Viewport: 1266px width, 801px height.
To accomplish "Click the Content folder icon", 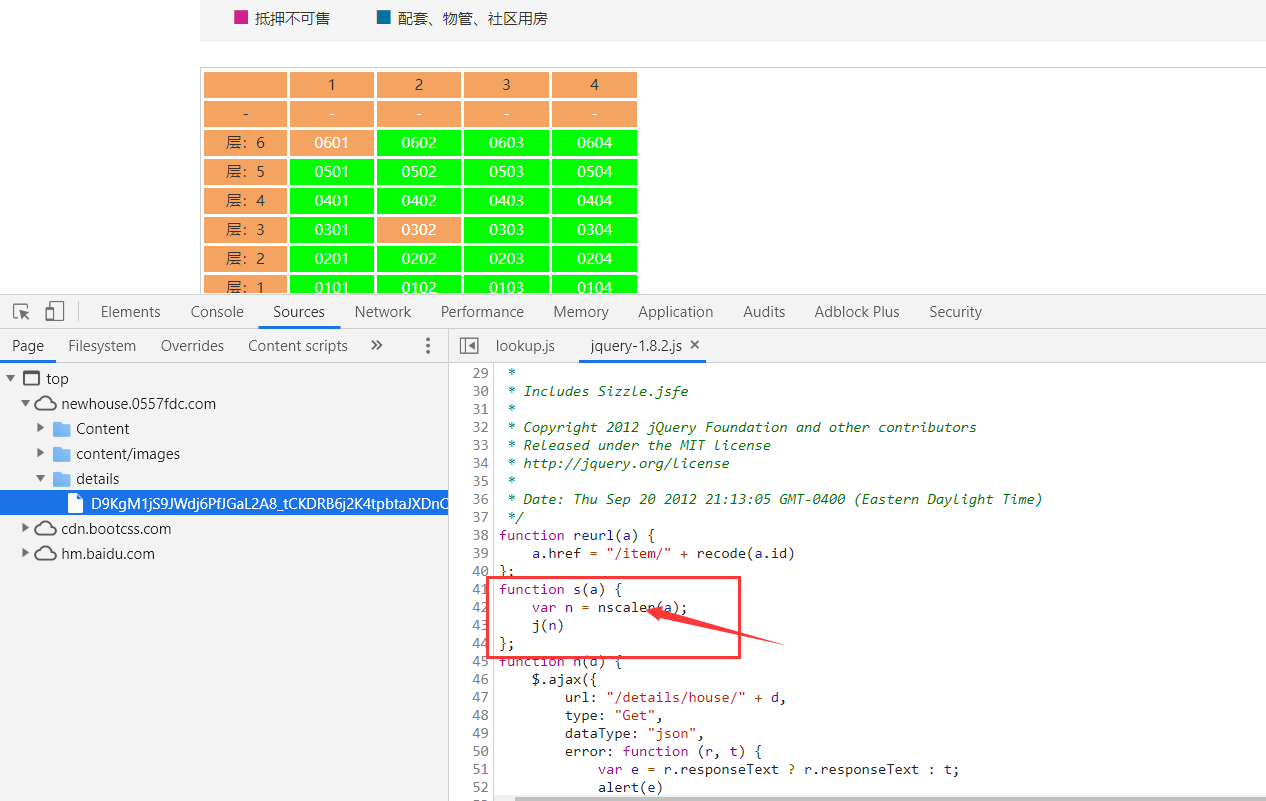I will click(62, 429).
